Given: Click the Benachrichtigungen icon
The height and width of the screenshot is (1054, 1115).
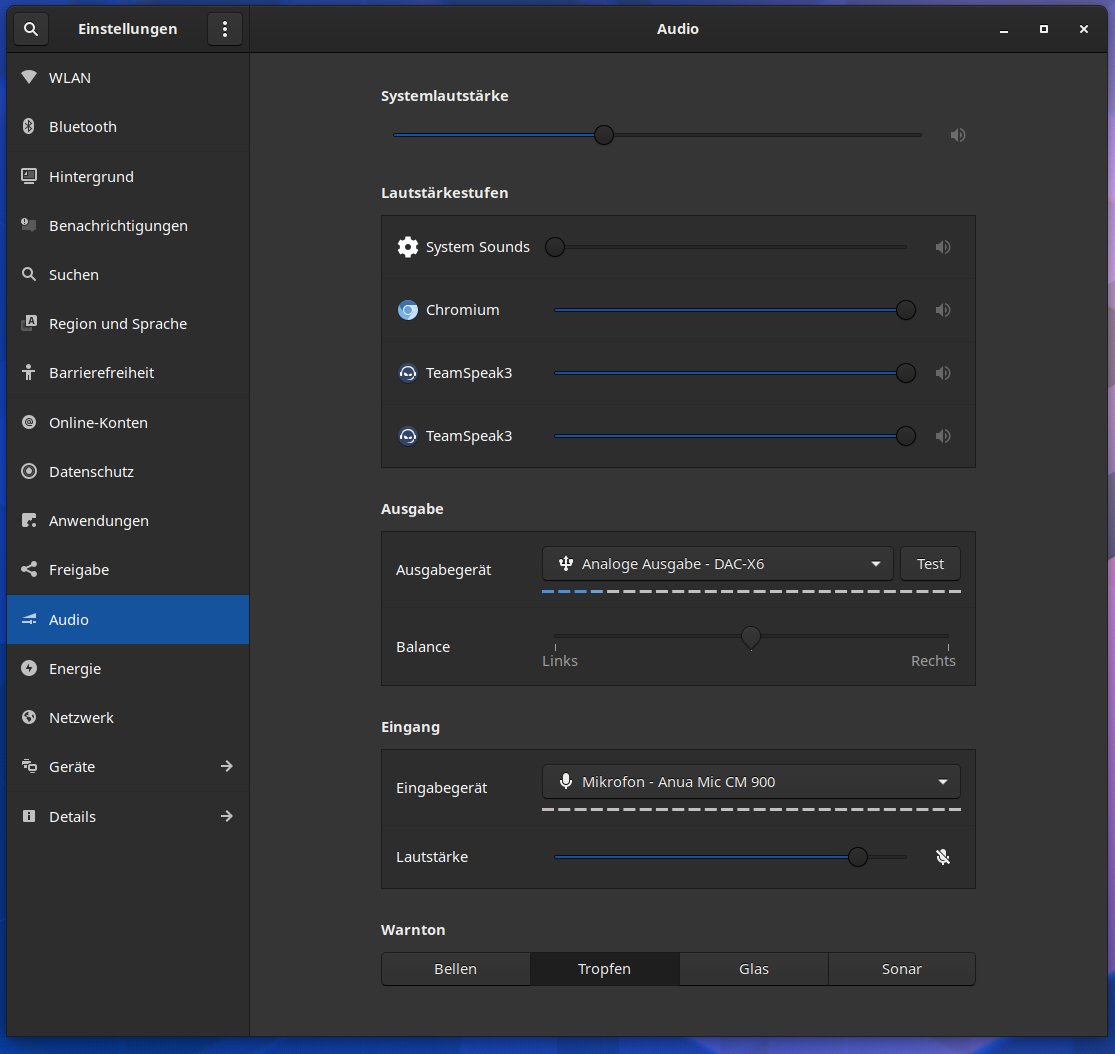Looking at the screenshot, I should click(28, 225).
